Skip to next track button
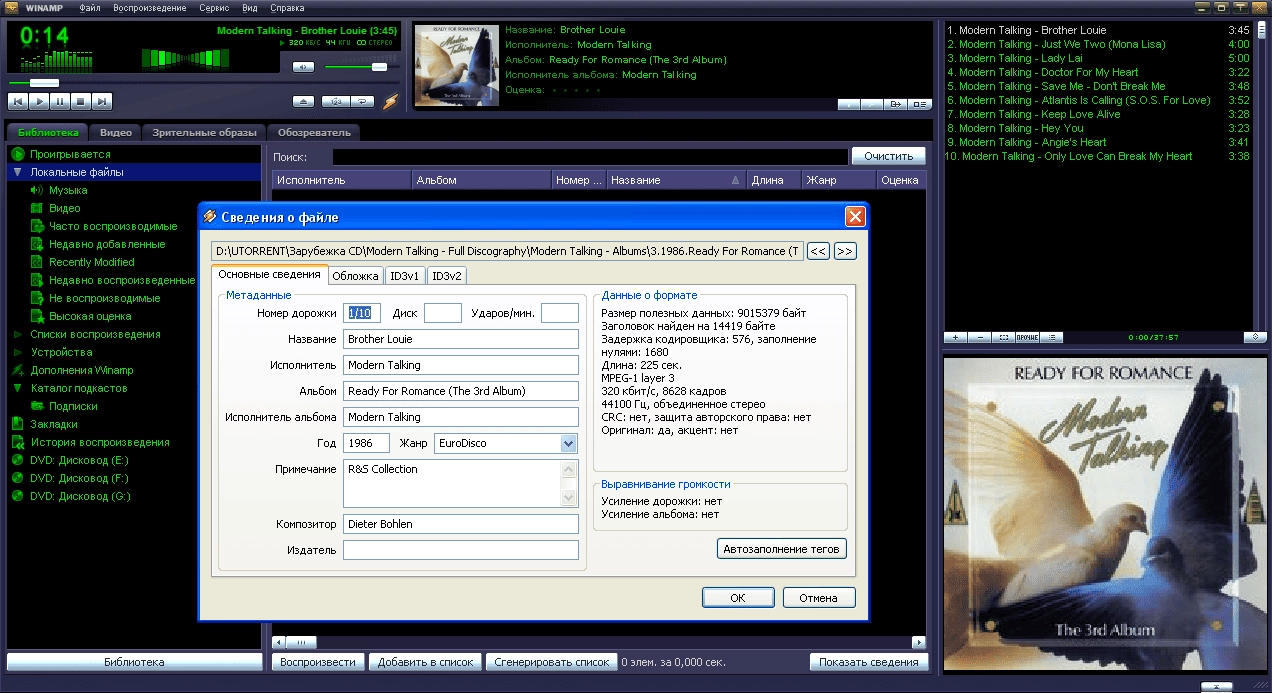This screenshot has height=693, width=1272. point(102,101)
